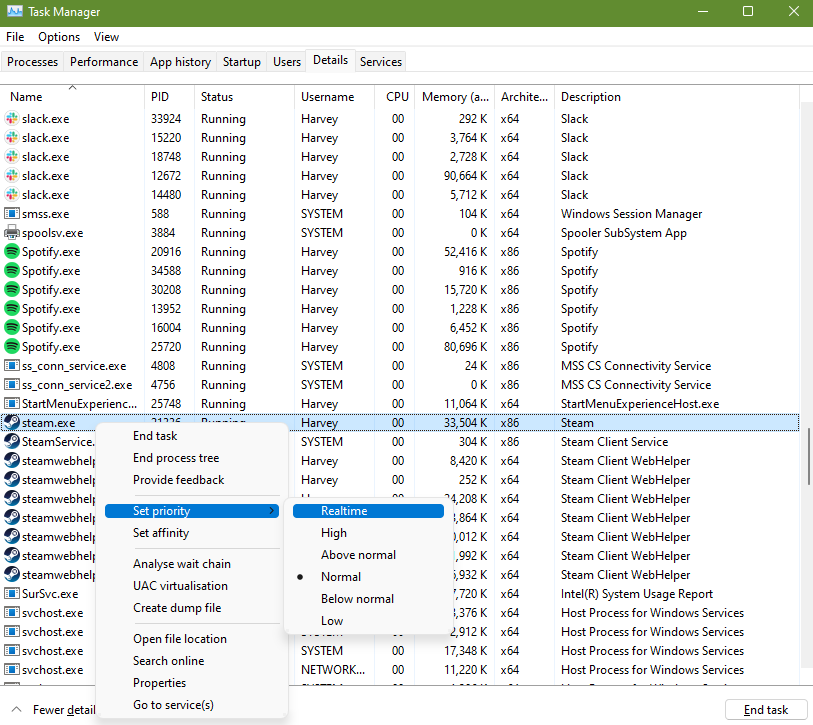The width and height of the screenshot is (813, 725).
Task: Choose Provide feedback menu entry
Action: [192, 480]
